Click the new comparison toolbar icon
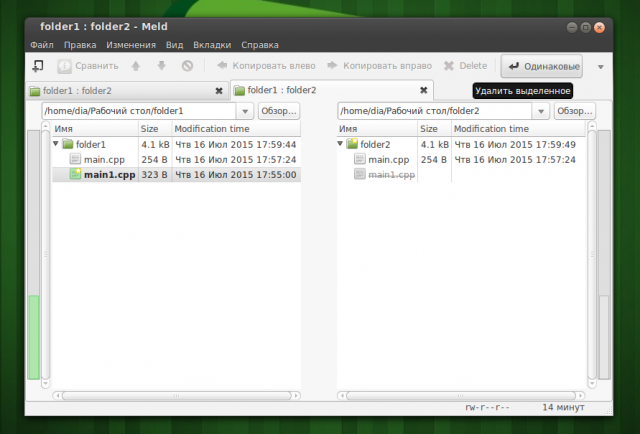 (x=38, y=66)
